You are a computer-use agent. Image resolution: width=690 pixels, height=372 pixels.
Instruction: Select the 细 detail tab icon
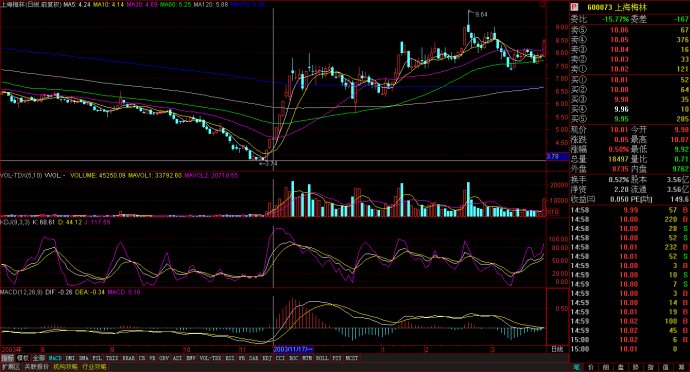606,367
